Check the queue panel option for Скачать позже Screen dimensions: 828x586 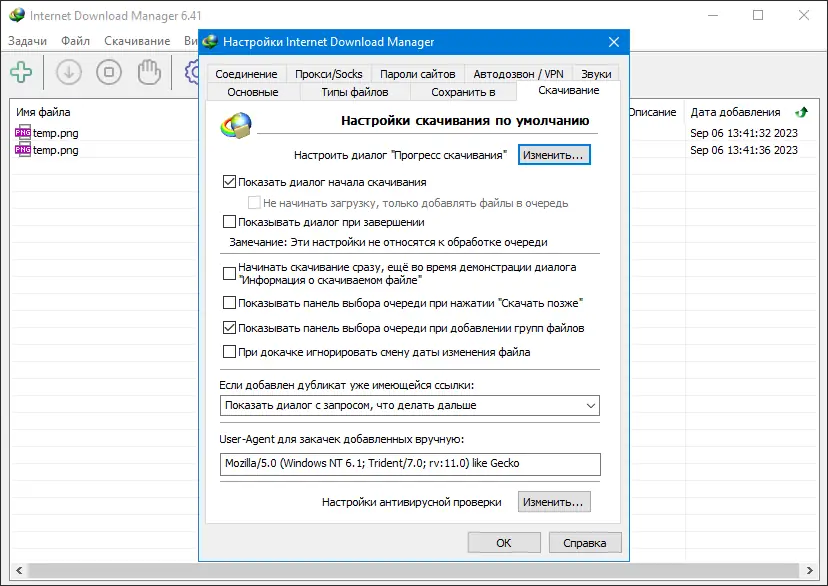(x=229, y=303)
